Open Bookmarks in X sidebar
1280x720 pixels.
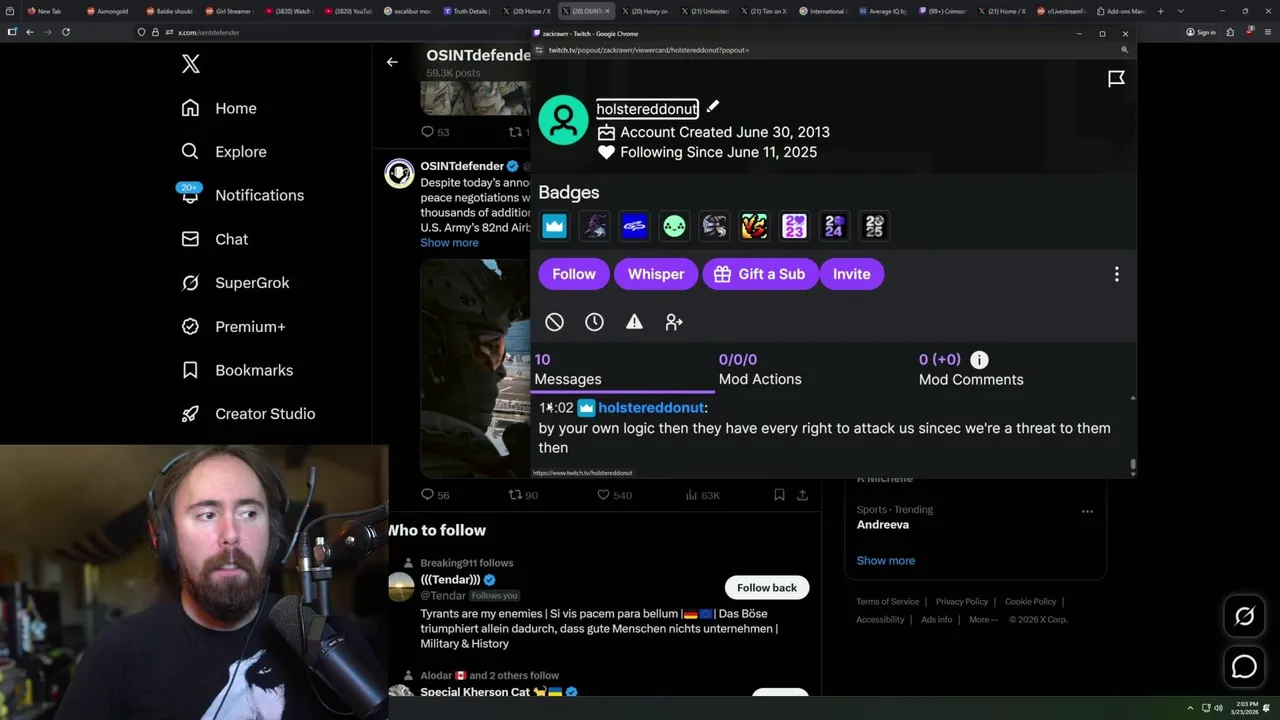click(237, 370)
